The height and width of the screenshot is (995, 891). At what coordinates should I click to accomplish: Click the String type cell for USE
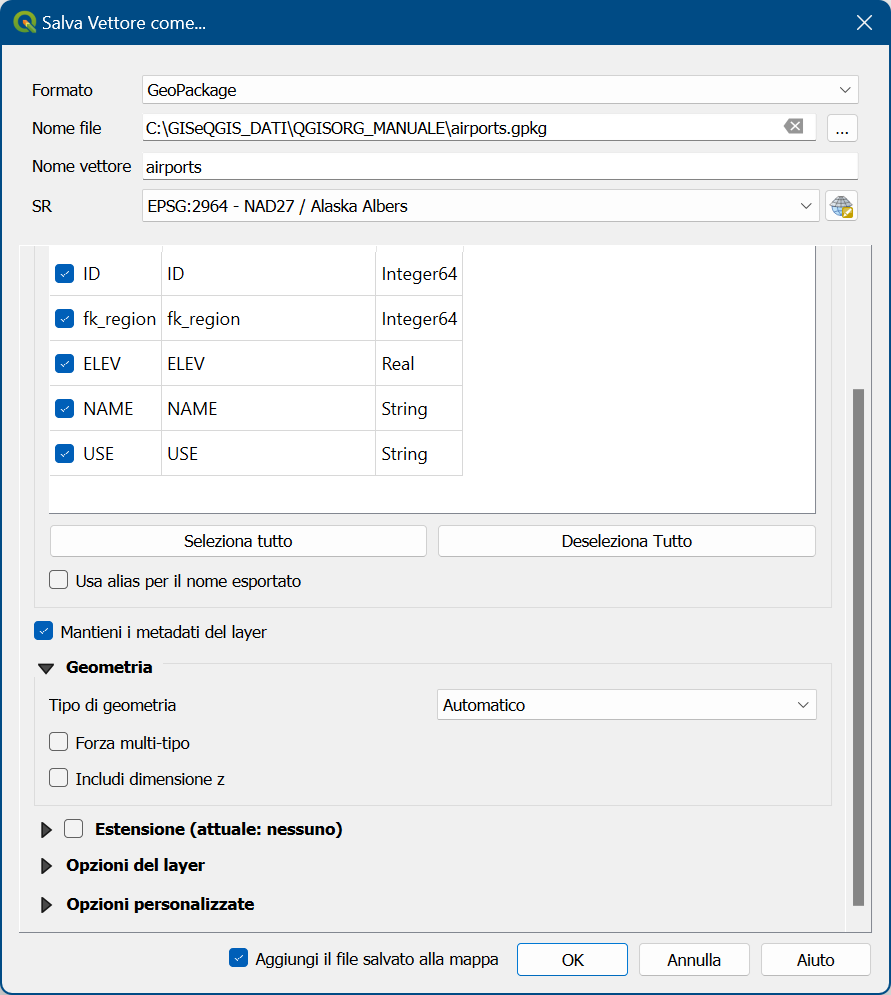(419, 454)
